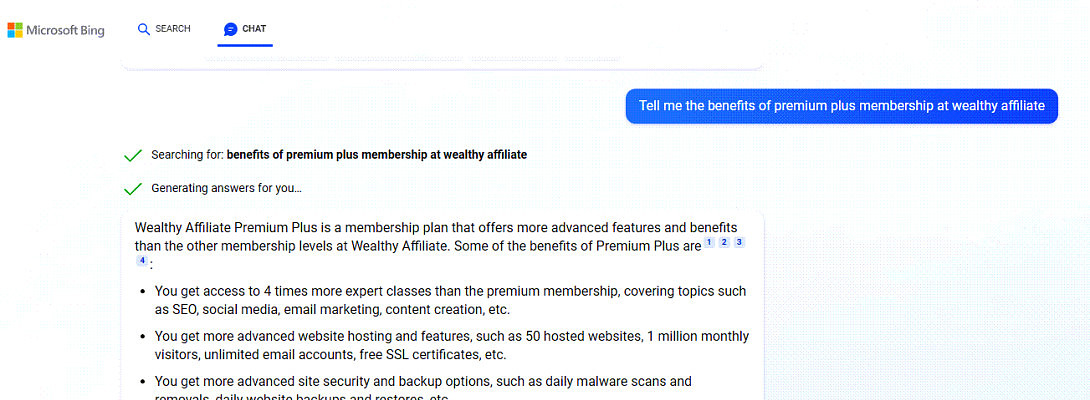Click the bullet about expert classes
This screenshot has width=1090, height=400.
tap(450, 300)
